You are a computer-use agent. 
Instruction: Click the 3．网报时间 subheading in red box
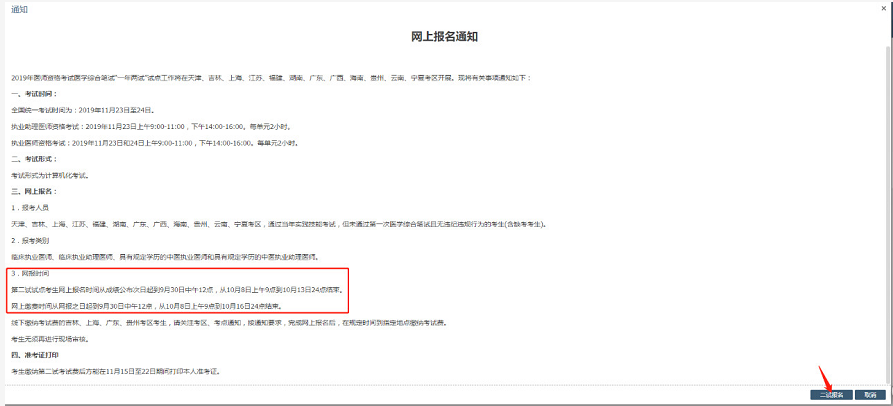pos(34,273)
